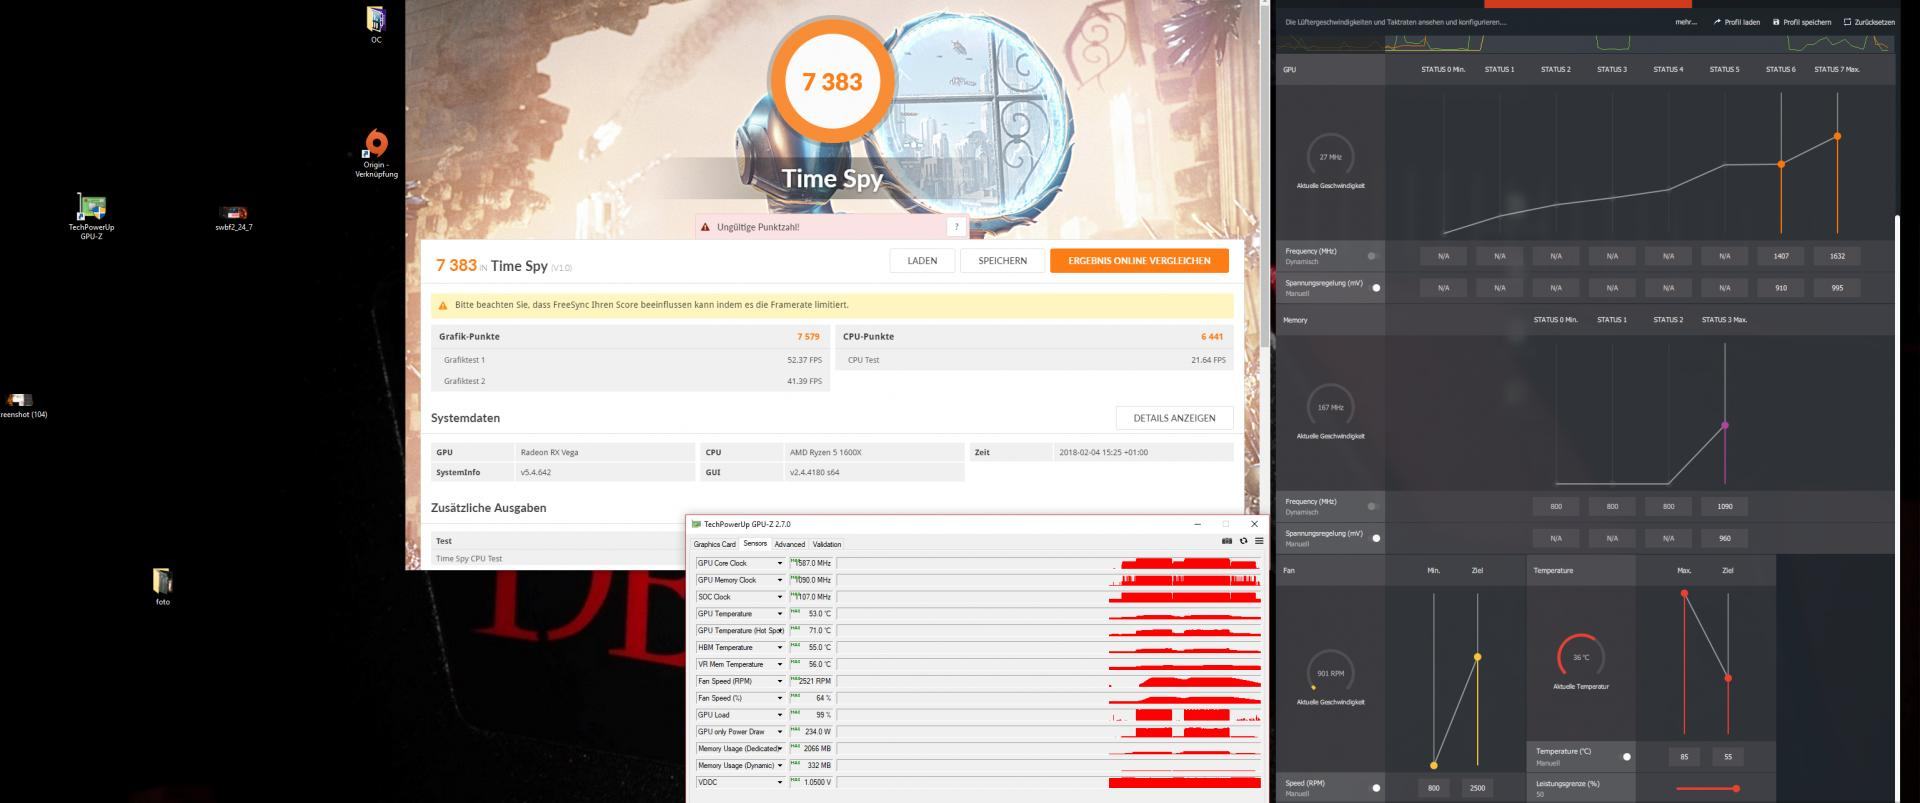Click the DETAILS ANZEIGEN button
This screenshot has width=1920, height=803.
(1174, 418)
